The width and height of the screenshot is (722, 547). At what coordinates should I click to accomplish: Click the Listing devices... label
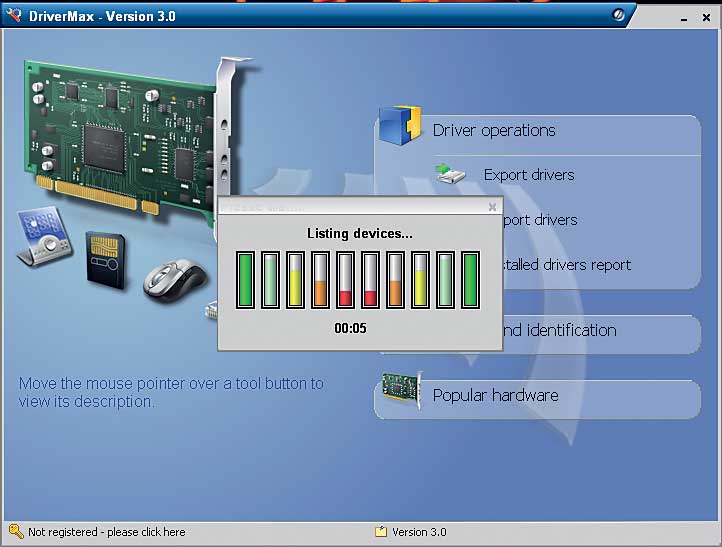(x=360, y=233)
